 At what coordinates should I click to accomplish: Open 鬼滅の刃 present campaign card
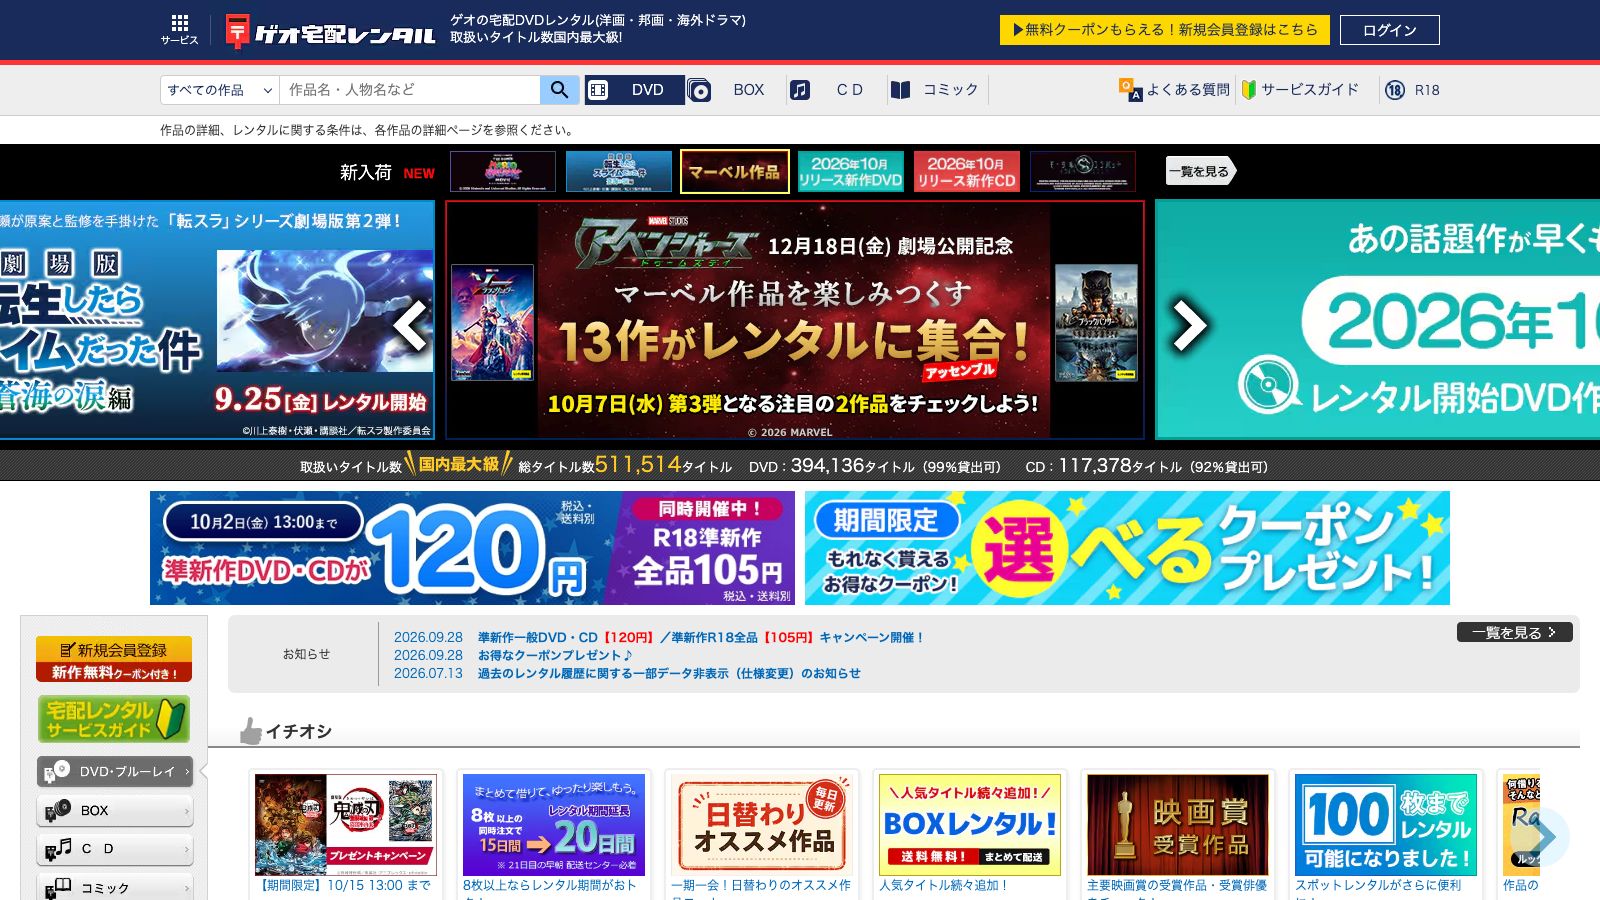point(346,825)
